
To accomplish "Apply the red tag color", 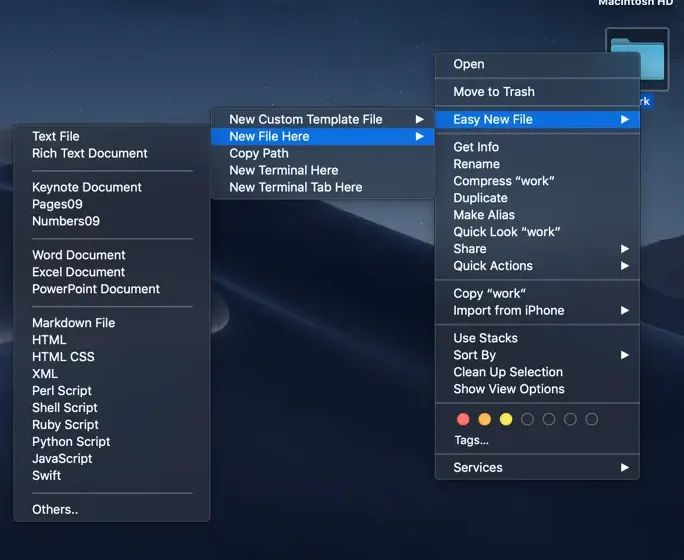I will [x=463, y=420].
